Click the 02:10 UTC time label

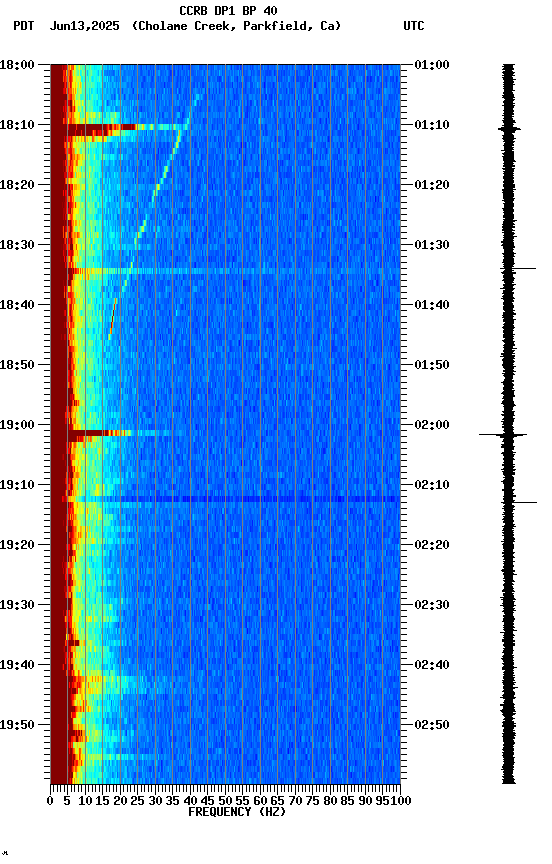[432, 485]
